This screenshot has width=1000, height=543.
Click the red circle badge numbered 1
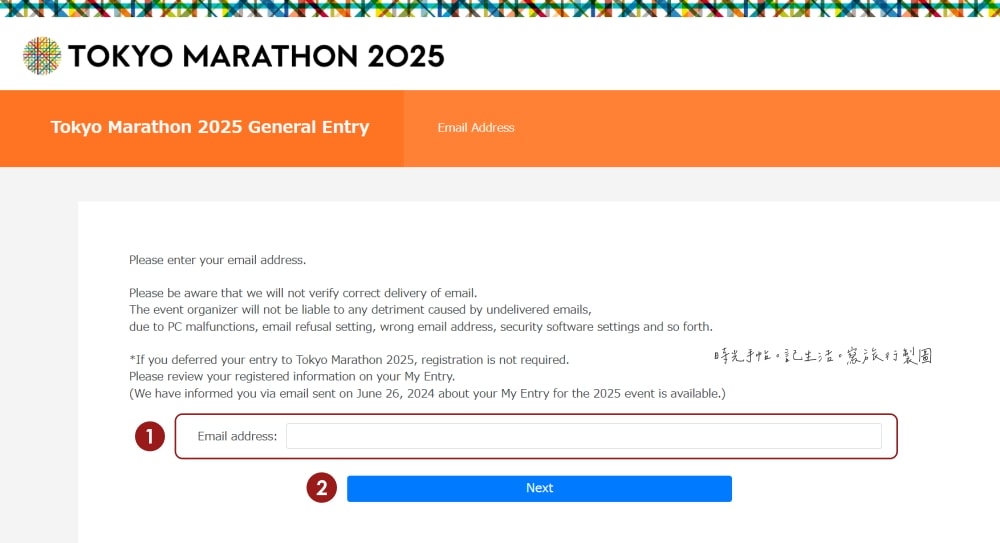150,436
